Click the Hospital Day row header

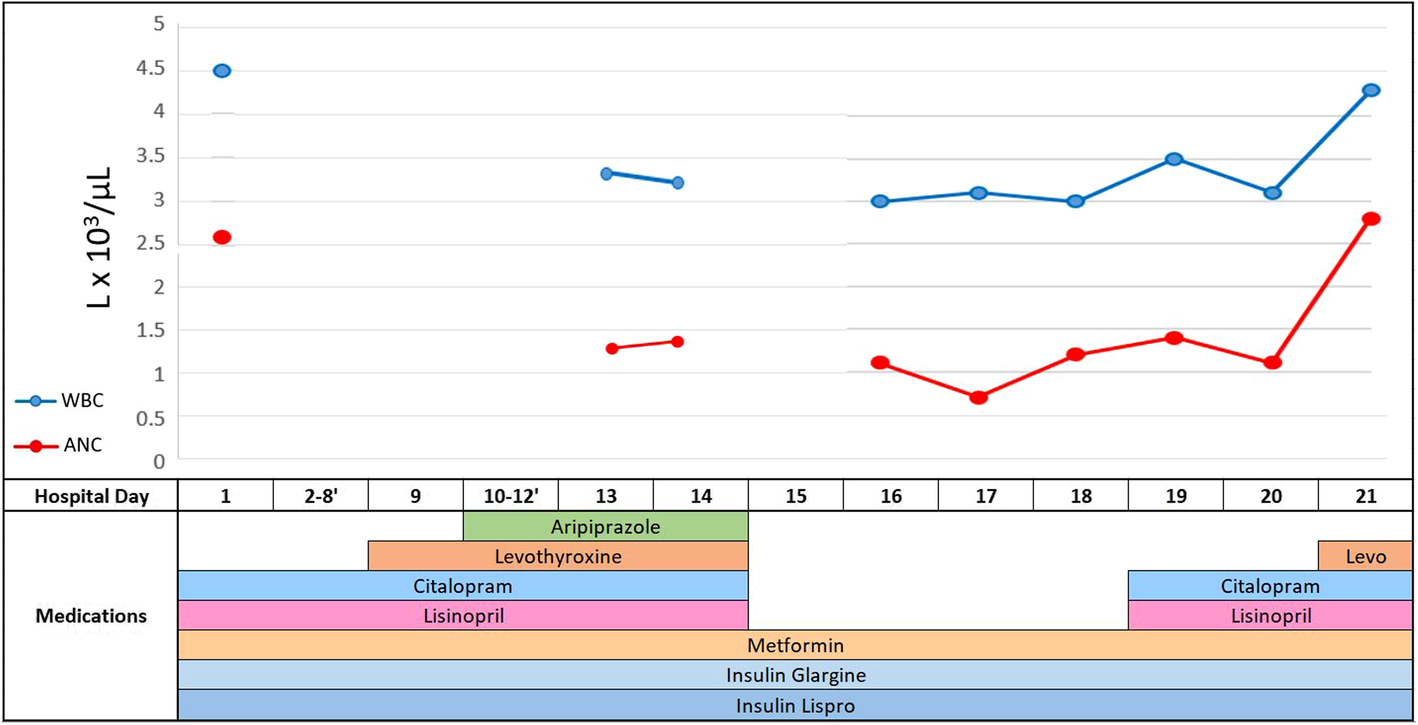(91, 496)
